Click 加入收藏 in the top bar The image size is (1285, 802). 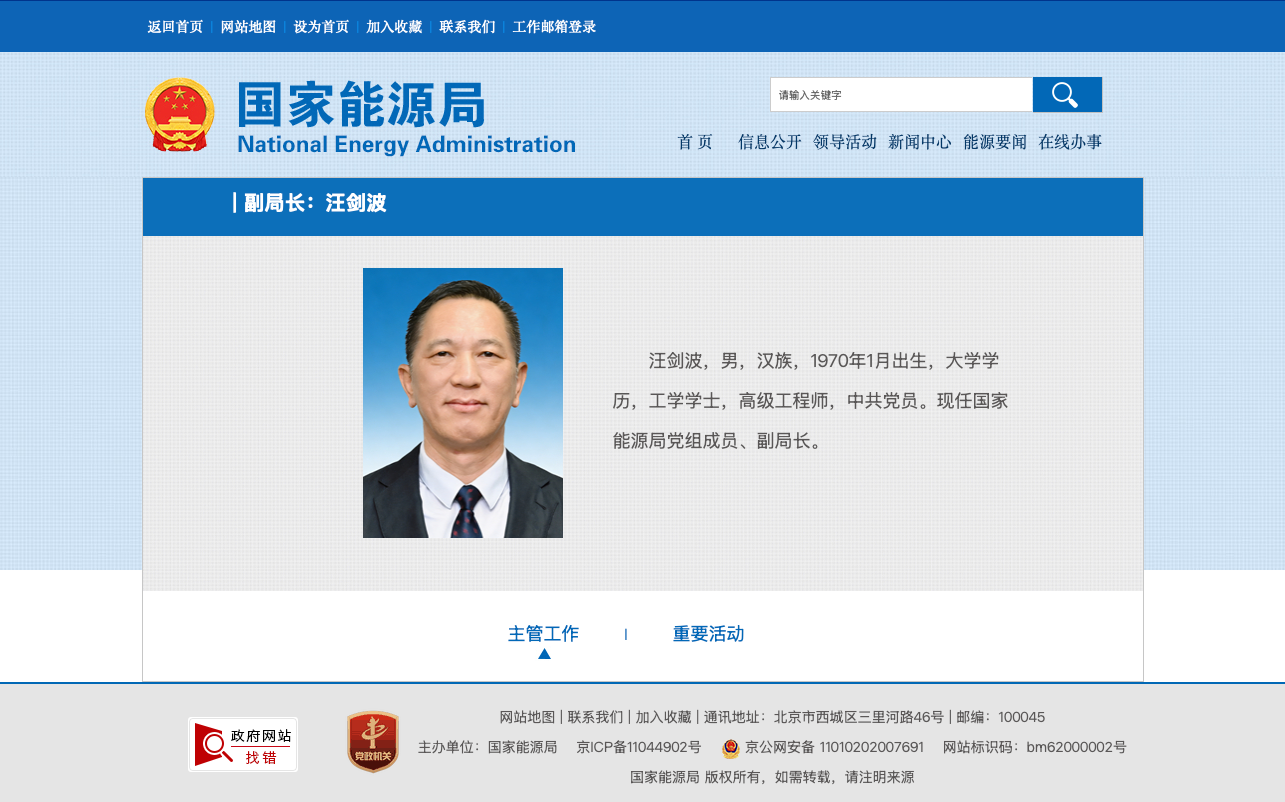click(x=394, y=27)
